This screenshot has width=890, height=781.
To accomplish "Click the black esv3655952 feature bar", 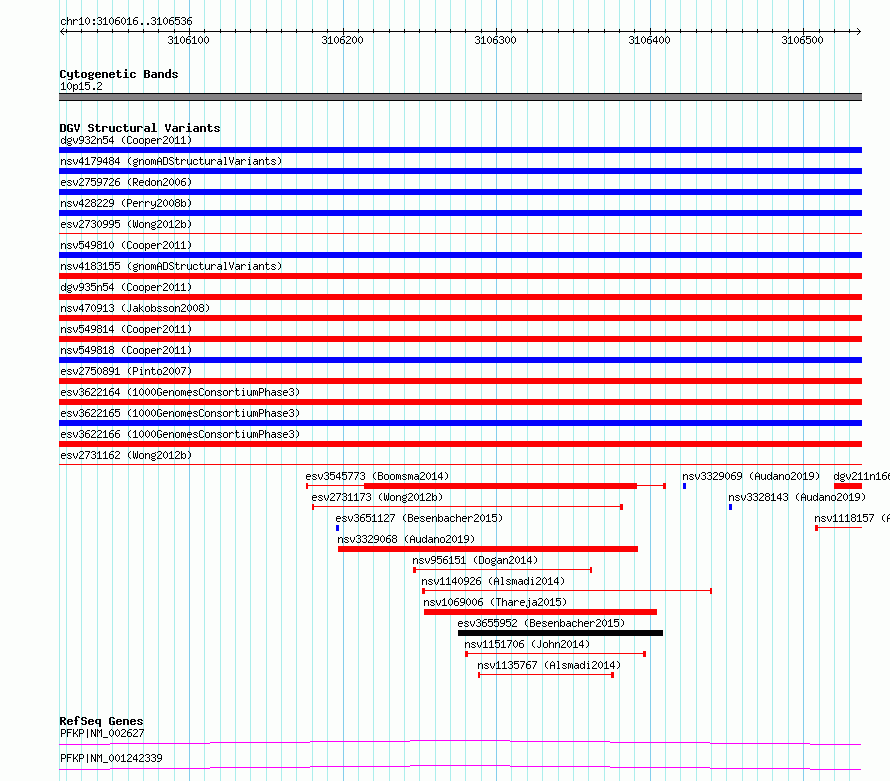I will tap(560, 633).
